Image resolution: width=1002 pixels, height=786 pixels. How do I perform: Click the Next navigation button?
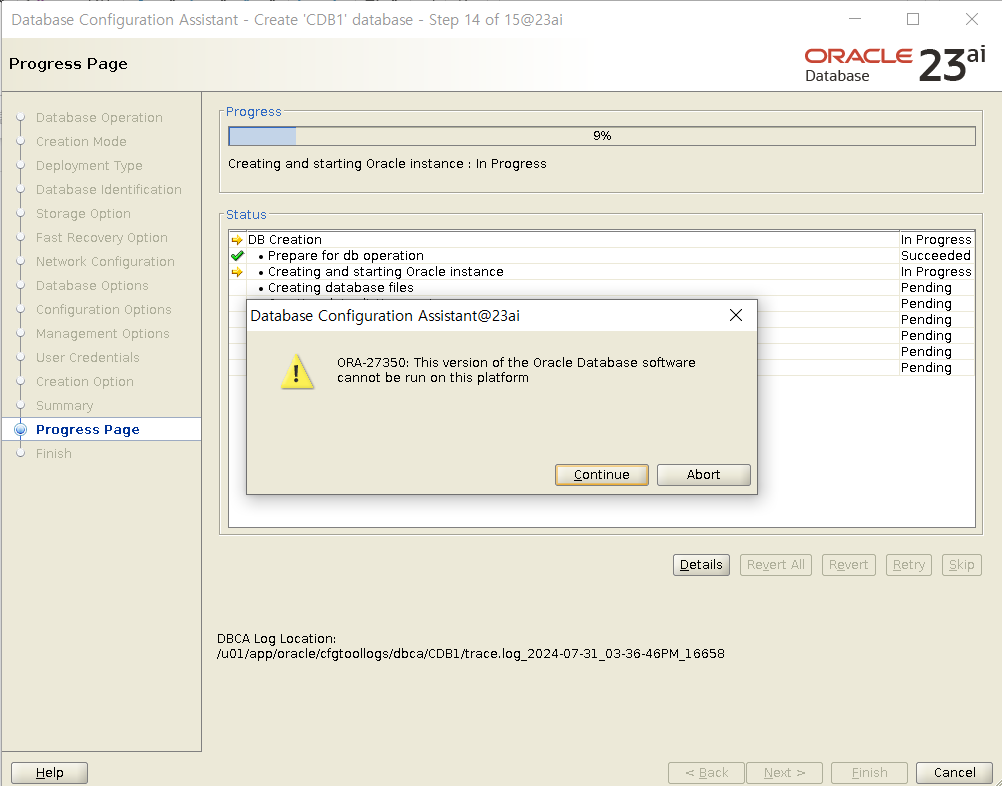784,773
